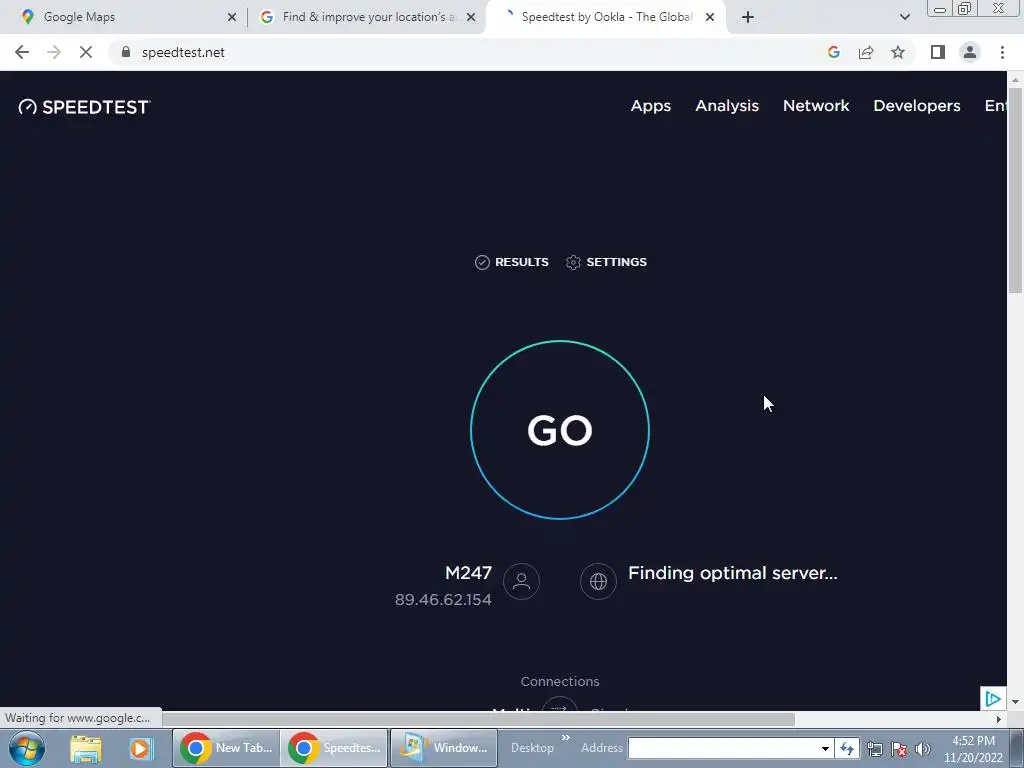Open the Analysis menu item
The height and width of the screenshot is (768, 1024).
727,106
